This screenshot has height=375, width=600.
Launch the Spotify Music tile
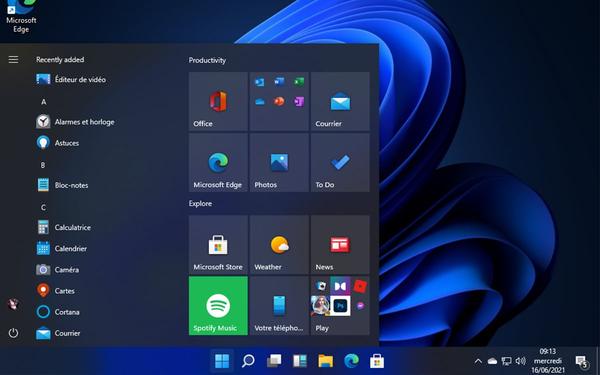click(x=218, y=306)
